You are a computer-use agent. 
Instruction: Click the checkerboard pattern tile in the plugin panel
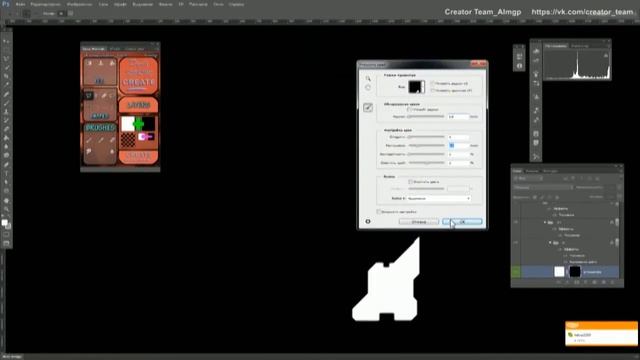128,140
